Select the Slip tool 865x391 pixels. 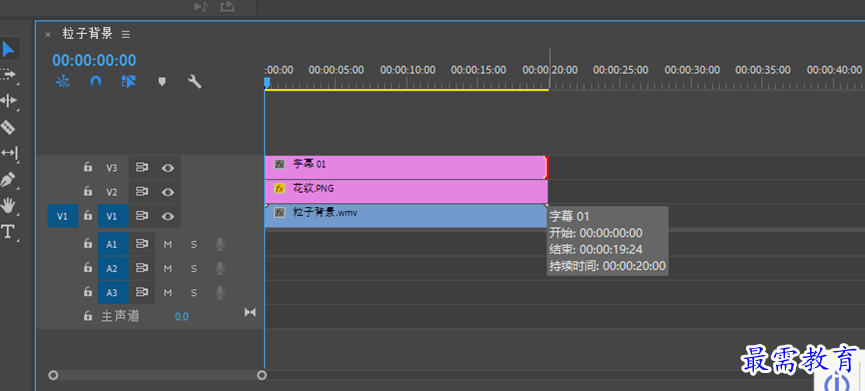point(9,153)
